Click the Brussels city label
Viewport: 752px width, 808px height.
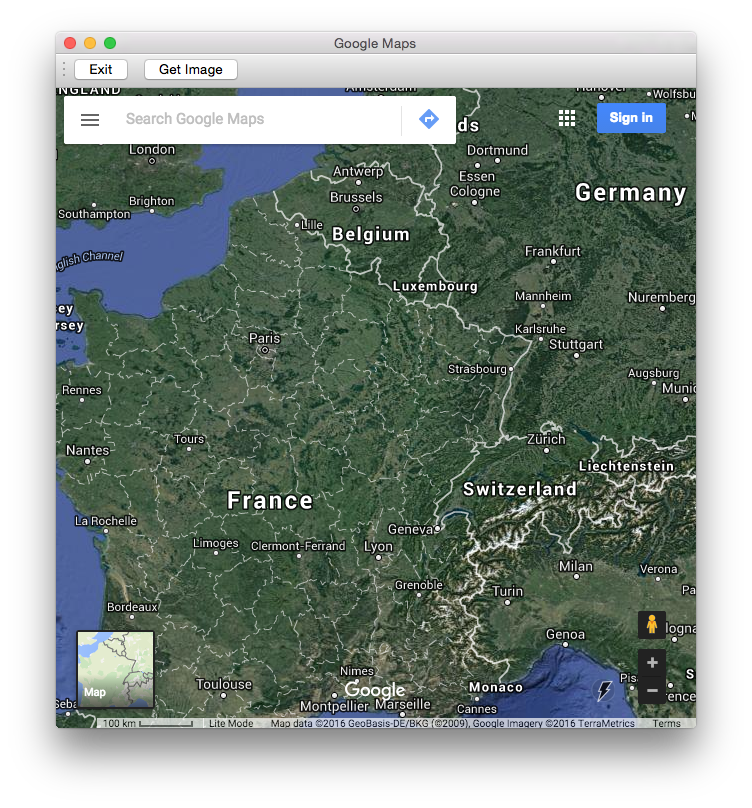click(356, 197)
